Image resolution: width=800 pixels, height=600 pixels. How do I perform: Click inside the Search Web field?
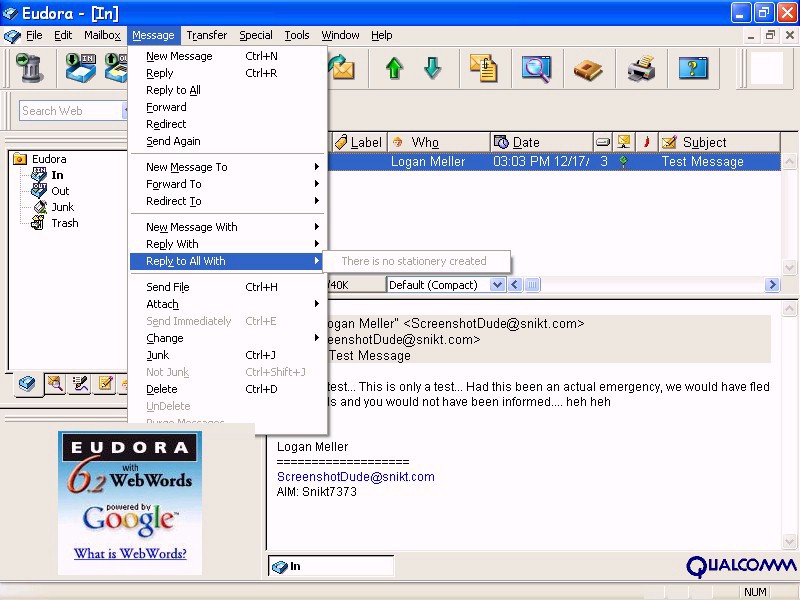(70, 111)
